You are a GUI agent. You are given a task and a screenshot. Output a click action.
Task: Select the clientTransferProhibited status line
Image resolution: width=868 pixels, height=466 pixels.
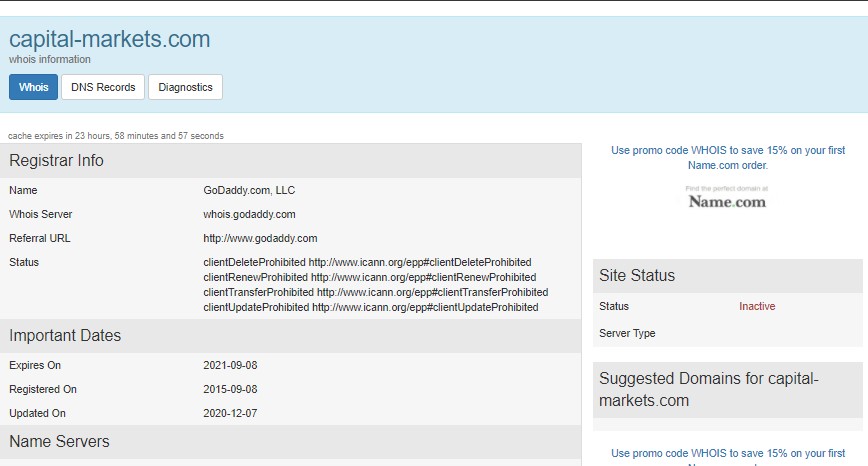(375, 292)
